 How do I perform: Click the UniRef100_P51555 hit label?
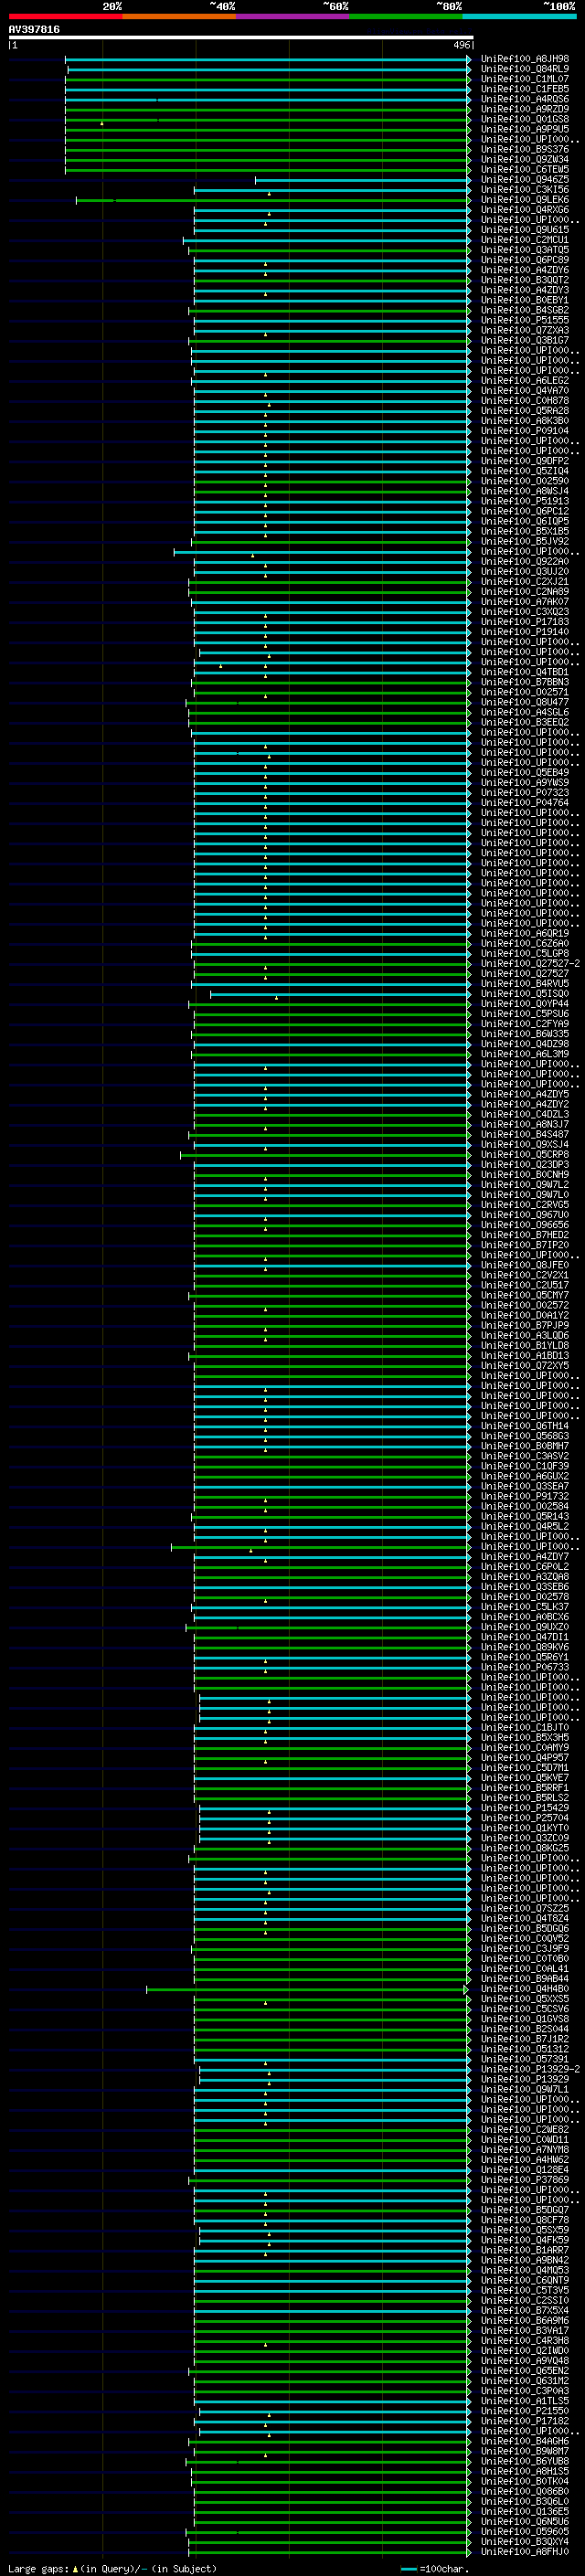(x=525, y=320)
